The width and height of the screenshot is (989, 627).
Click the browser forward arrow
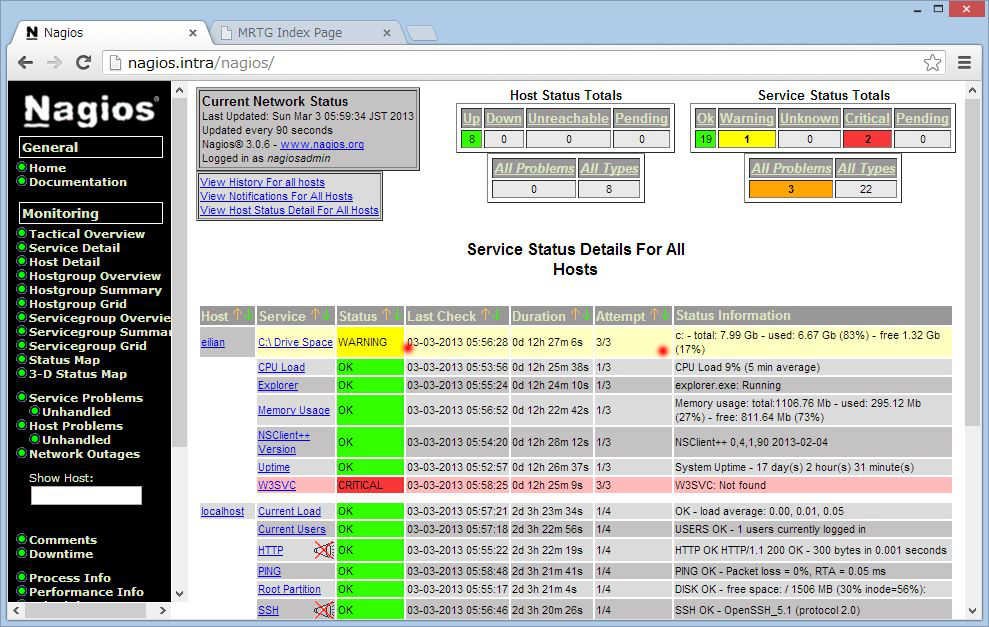pyautogui.click(x=55, y=62)
